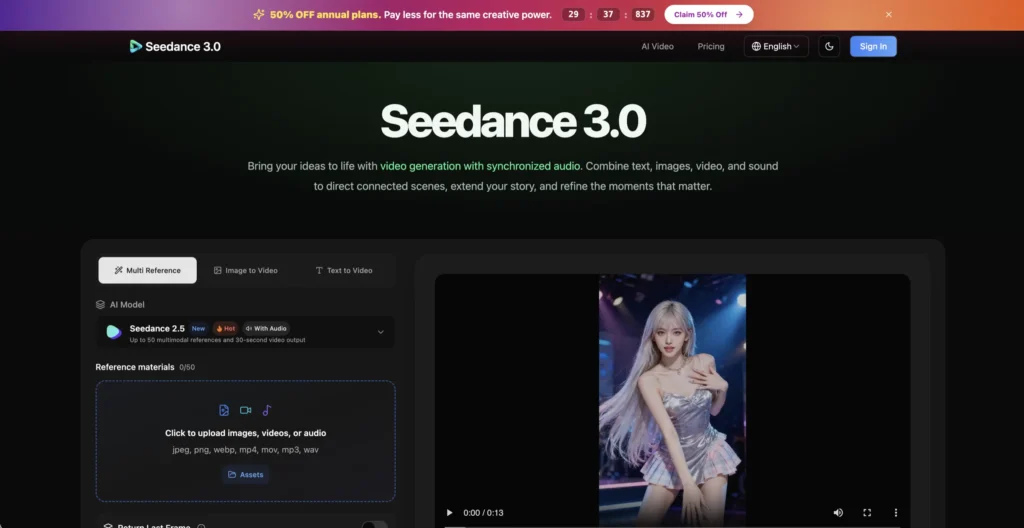The width and height of the screenshot is (1024, 528).
Task: Play the preview video
Action: click(x=449, y=512)
